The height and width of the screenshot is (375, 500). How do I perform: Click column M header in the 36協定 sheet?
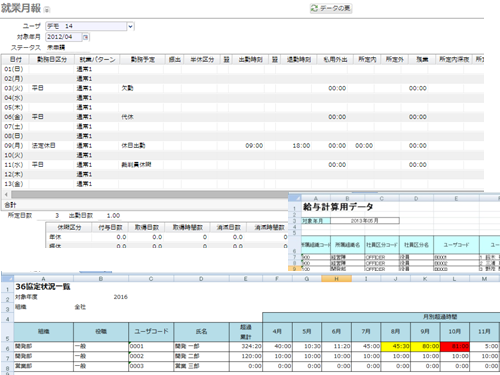click(484, 279)
